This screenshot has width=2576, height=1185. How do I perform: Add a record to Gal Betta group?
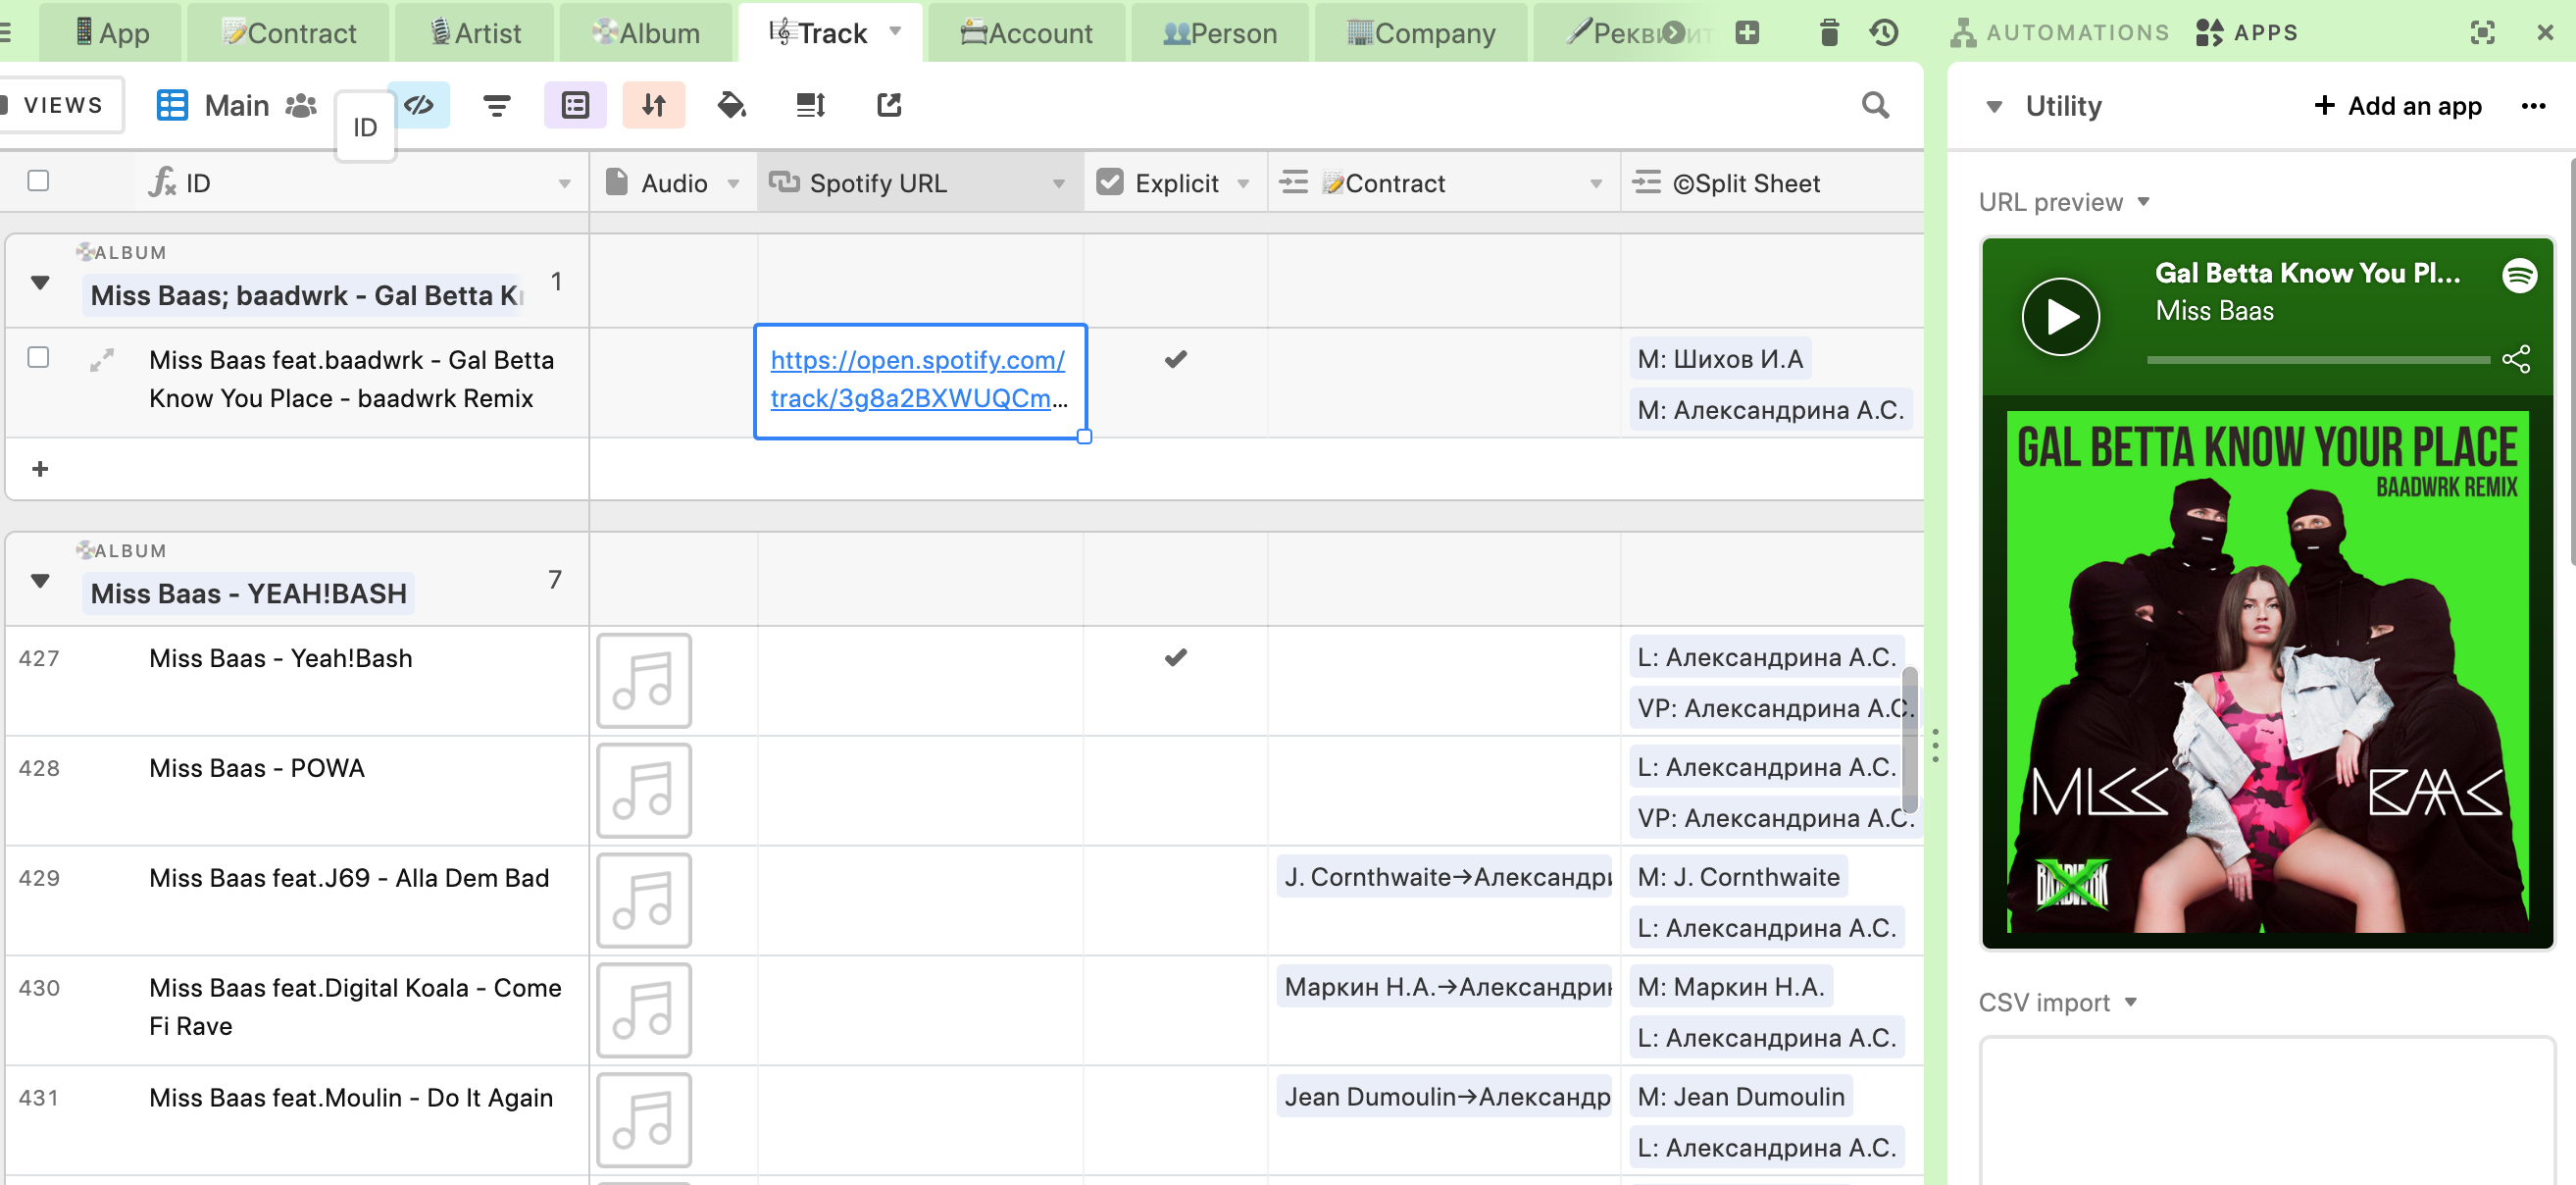pos(40,469)
